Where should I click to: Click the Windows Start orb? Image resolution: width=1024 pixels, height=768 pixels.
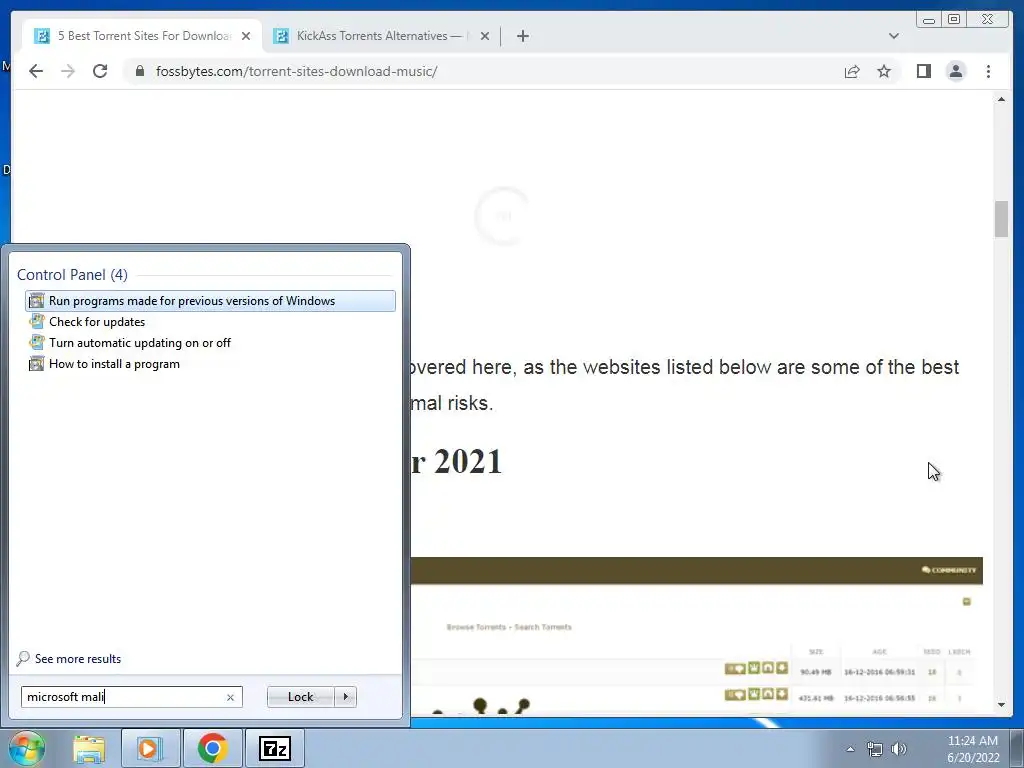coord(26,748)
